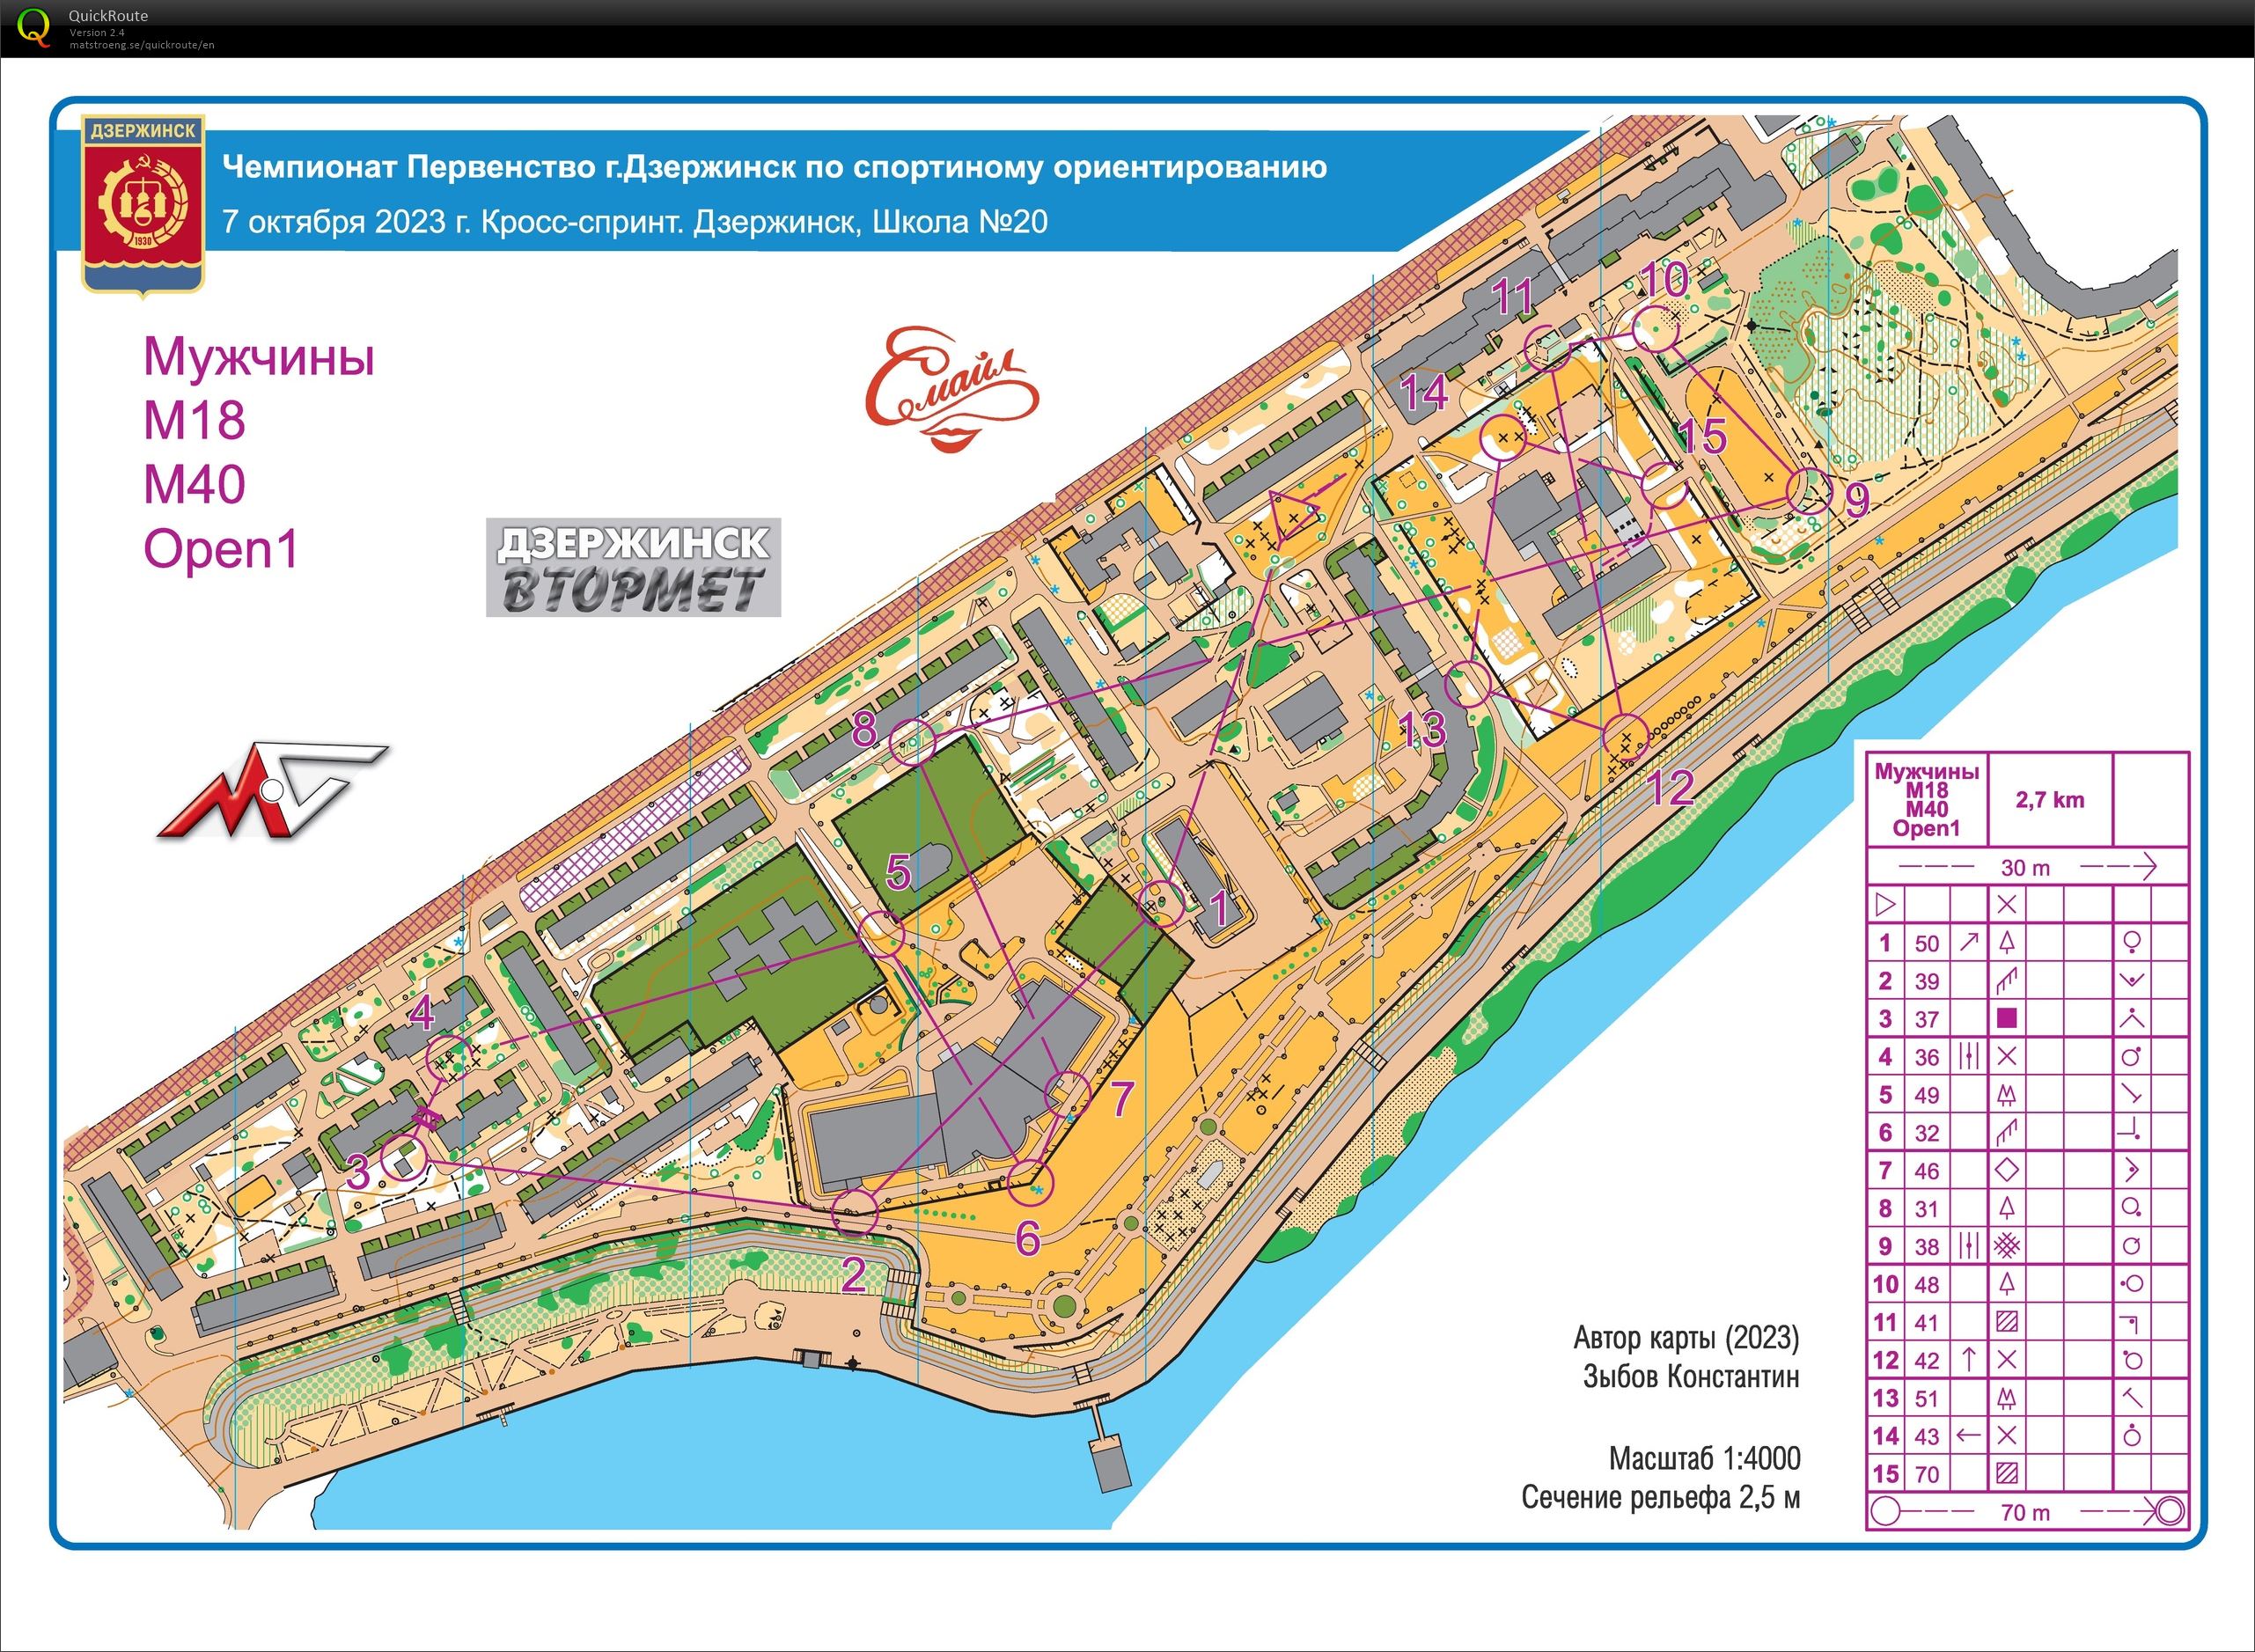Click control code 38 in description row 9
2255x1652 pixels.
[x=1927, y=1247]
